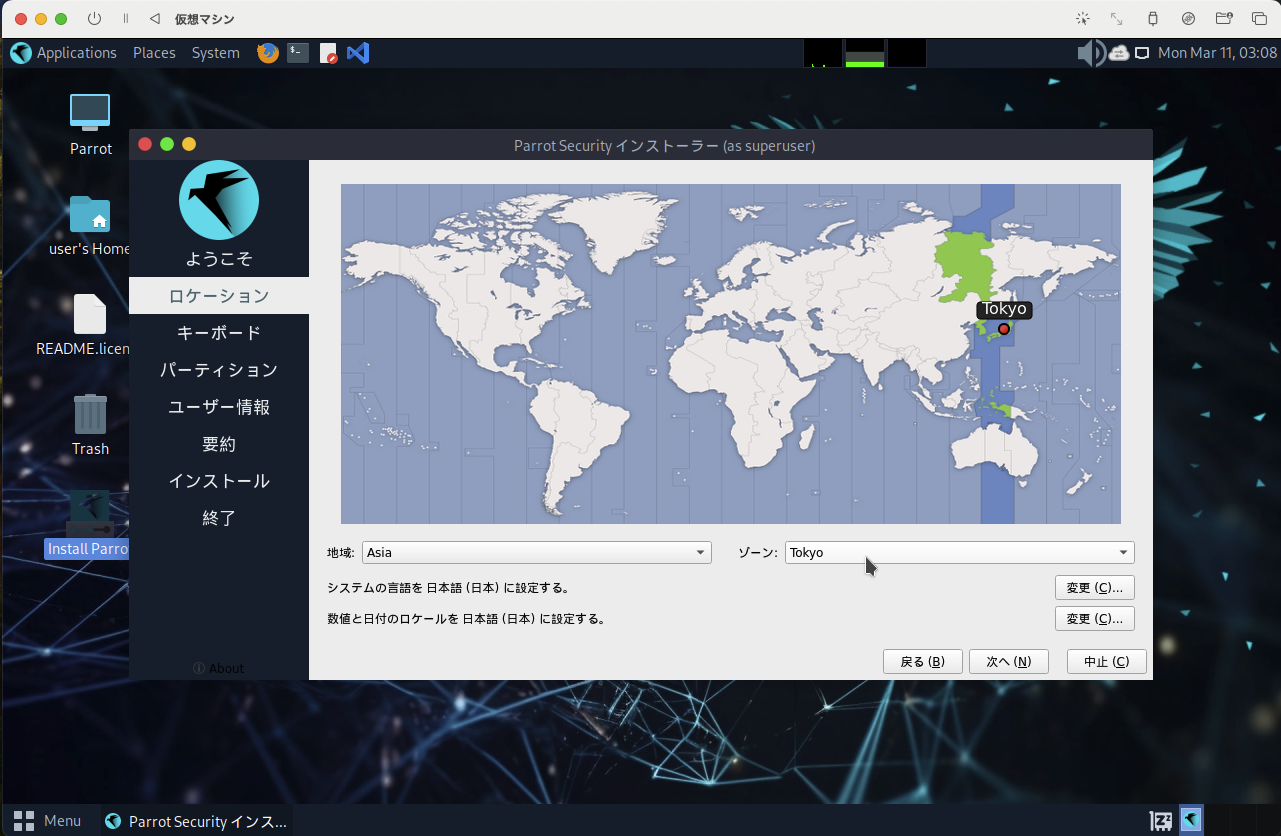The width and height of the screenshot is (1281, 836).
Task: Click the shared folder icon in the VM toolbar
Action: tap(1224, 19)
